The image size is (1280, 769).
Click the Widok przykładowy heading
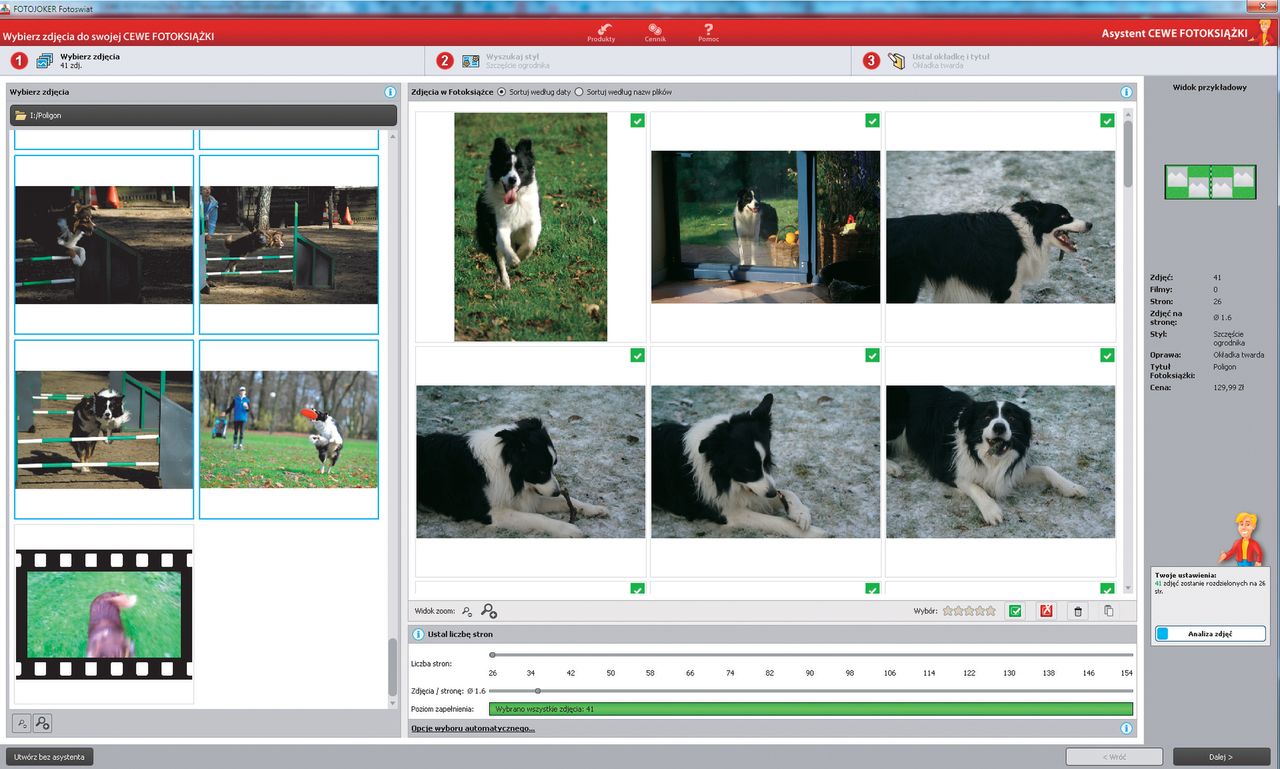[1210, 87]
